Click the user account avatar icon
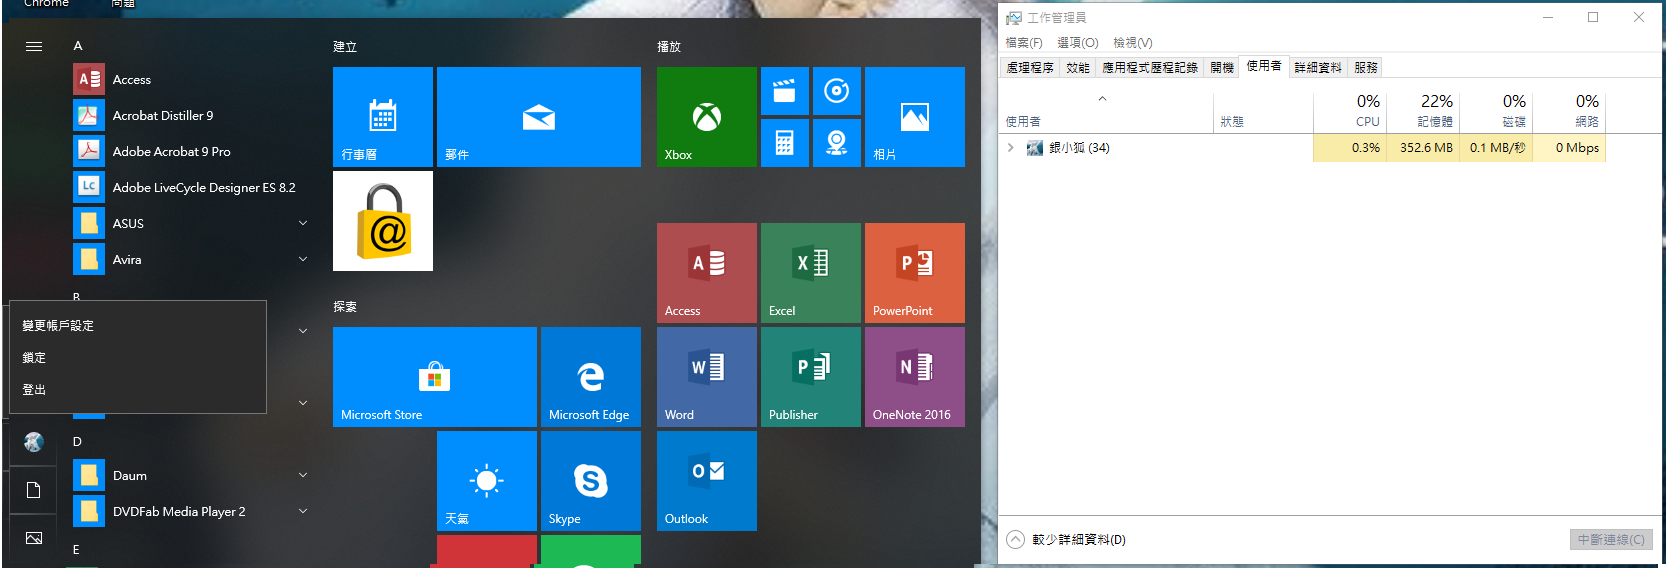The width and height of the screenshot is (1666, 568). tap(34, 442)
